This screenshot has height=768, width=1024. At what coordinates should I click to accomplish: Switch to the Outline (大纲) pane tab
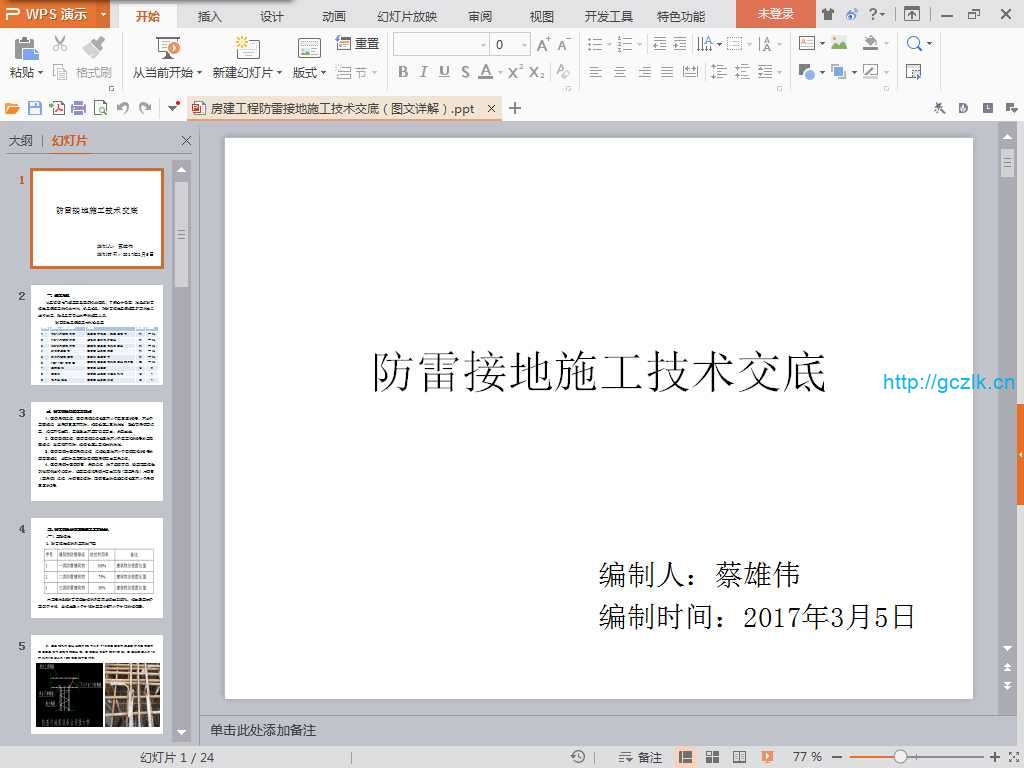[x=20, y=141]
